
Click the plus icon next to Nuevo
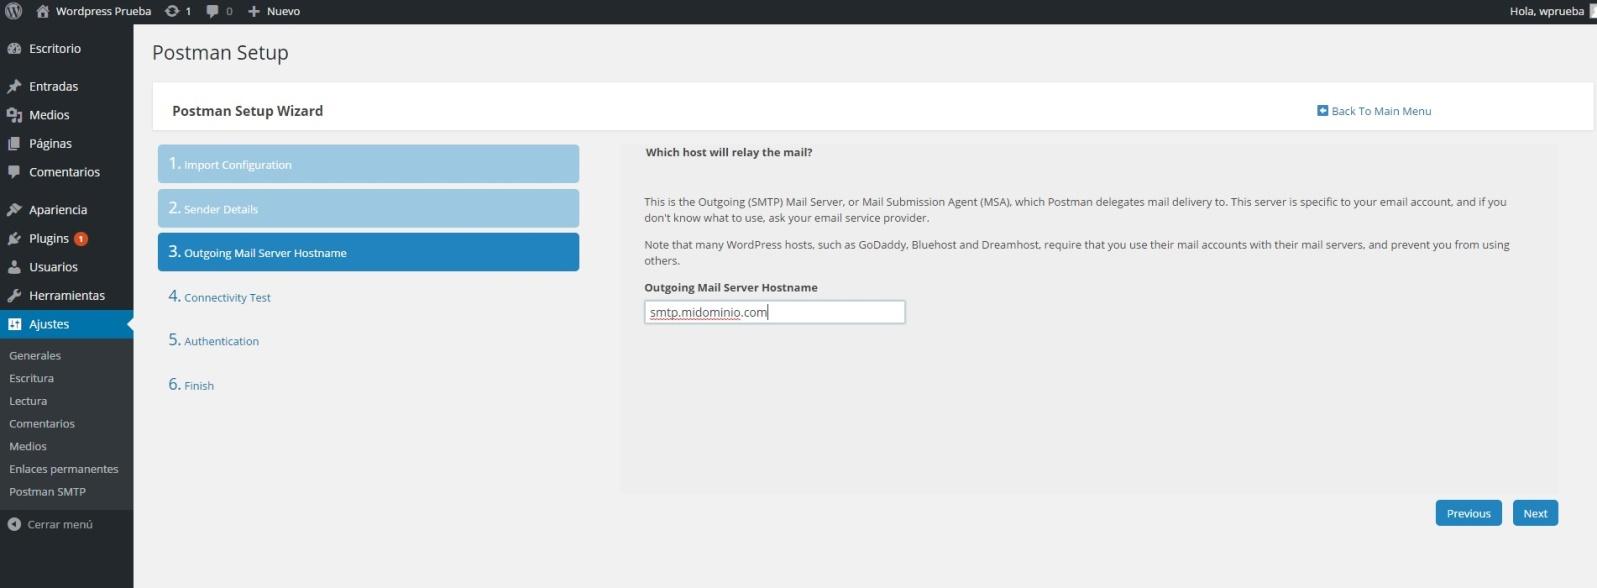[254, 11]
